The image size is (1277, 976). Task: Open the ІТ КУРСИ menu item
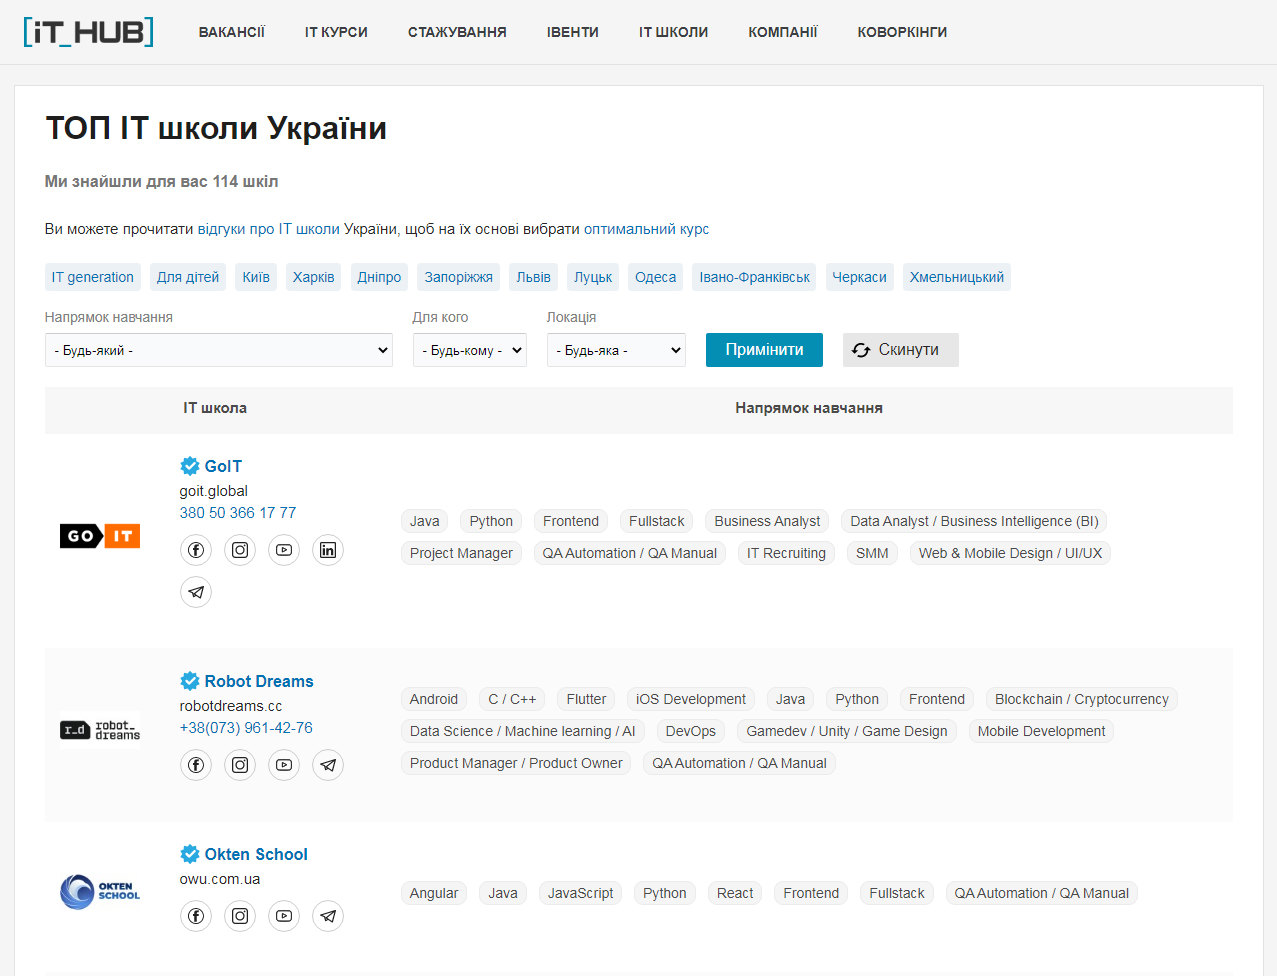(336, 32)
